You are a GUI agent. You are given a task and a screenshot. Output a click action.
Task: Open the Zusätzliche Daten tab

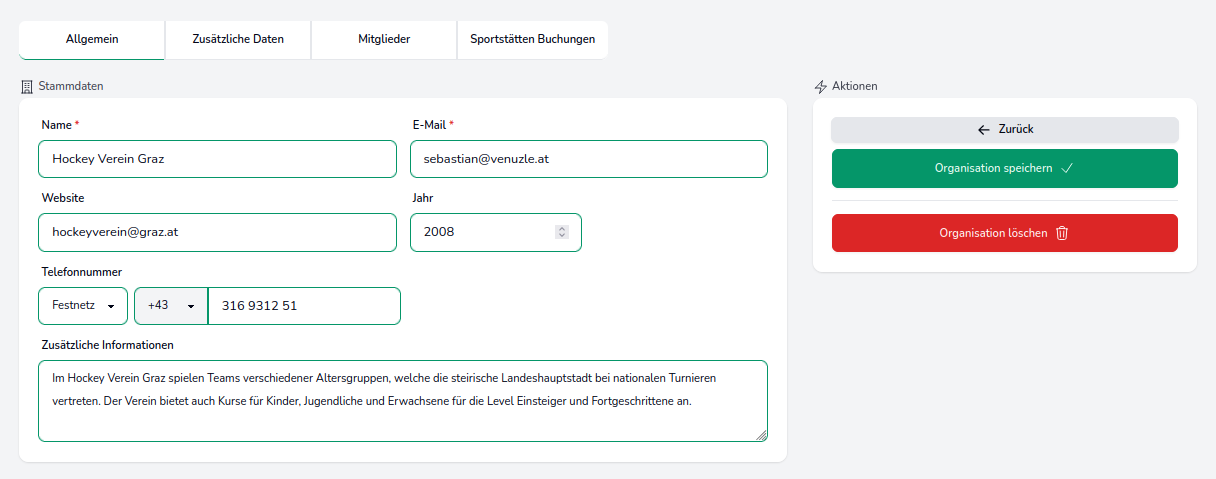pyautogui.click(x=238, y=40)
